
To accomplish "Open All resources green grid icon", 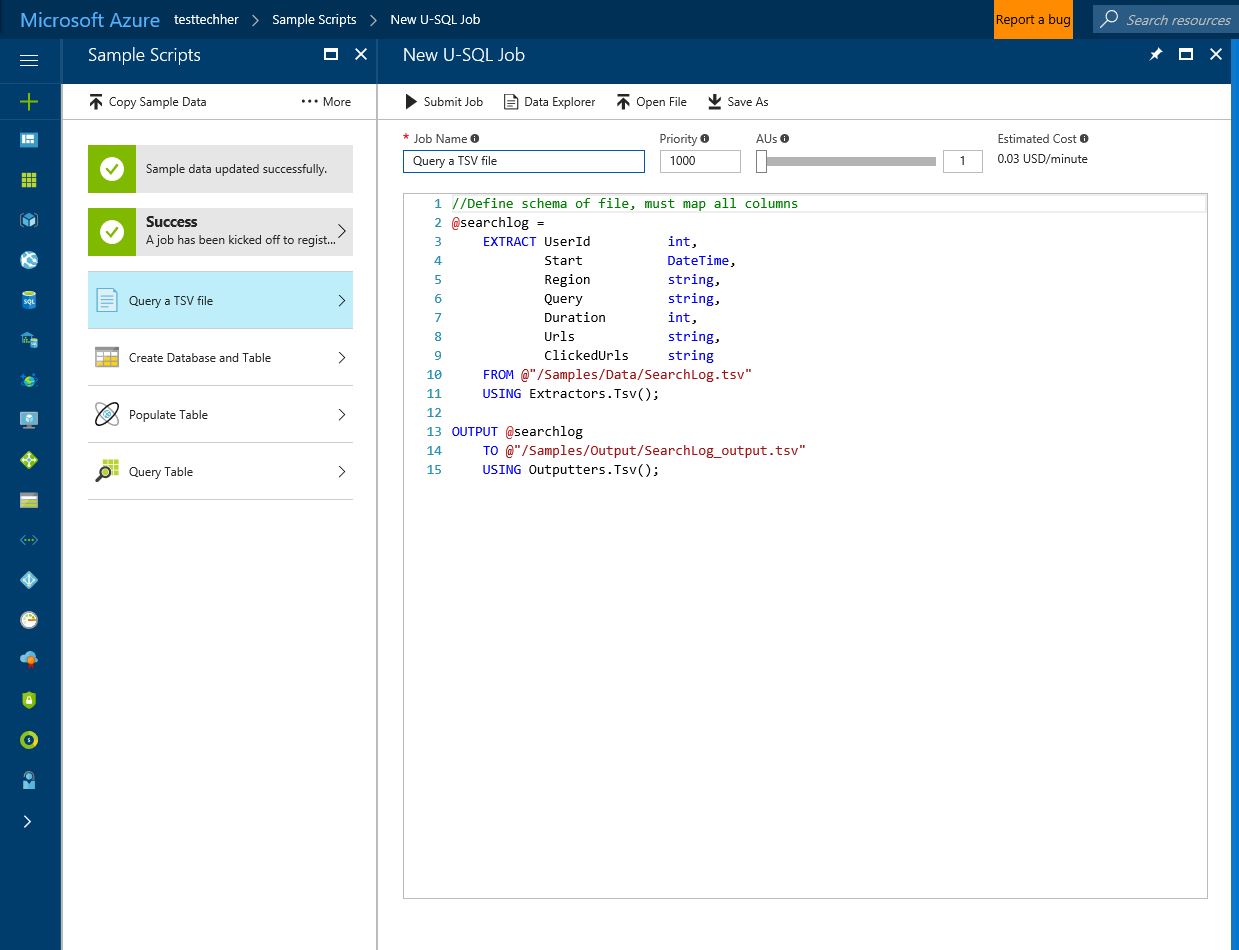I will coord(29,180).
